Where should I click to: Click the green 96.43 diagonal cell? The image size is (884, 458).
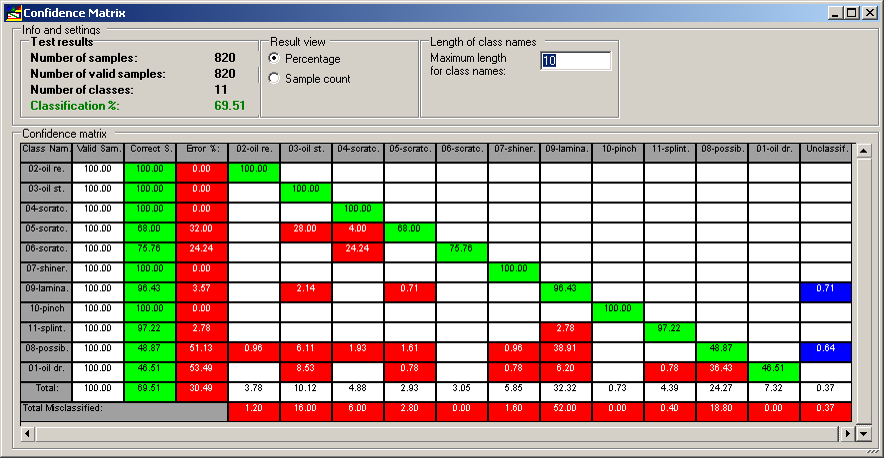click(565, 292)
